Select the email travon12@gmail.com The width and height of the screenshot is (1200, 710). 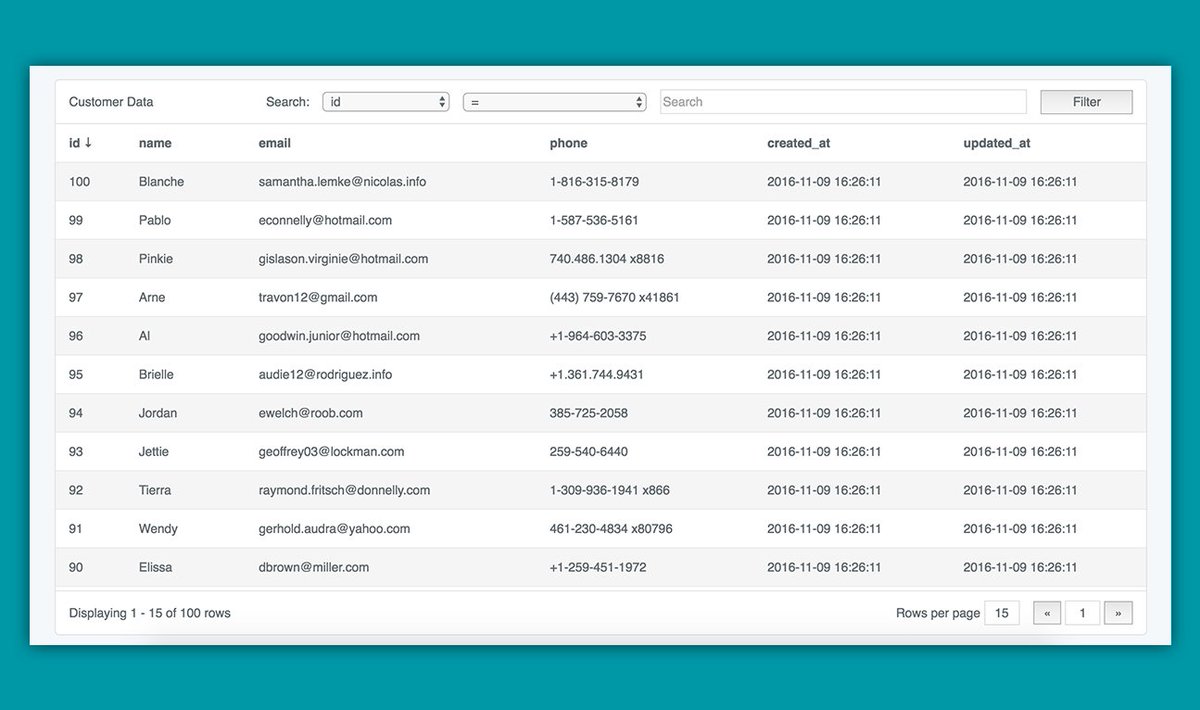coord(318,298)
